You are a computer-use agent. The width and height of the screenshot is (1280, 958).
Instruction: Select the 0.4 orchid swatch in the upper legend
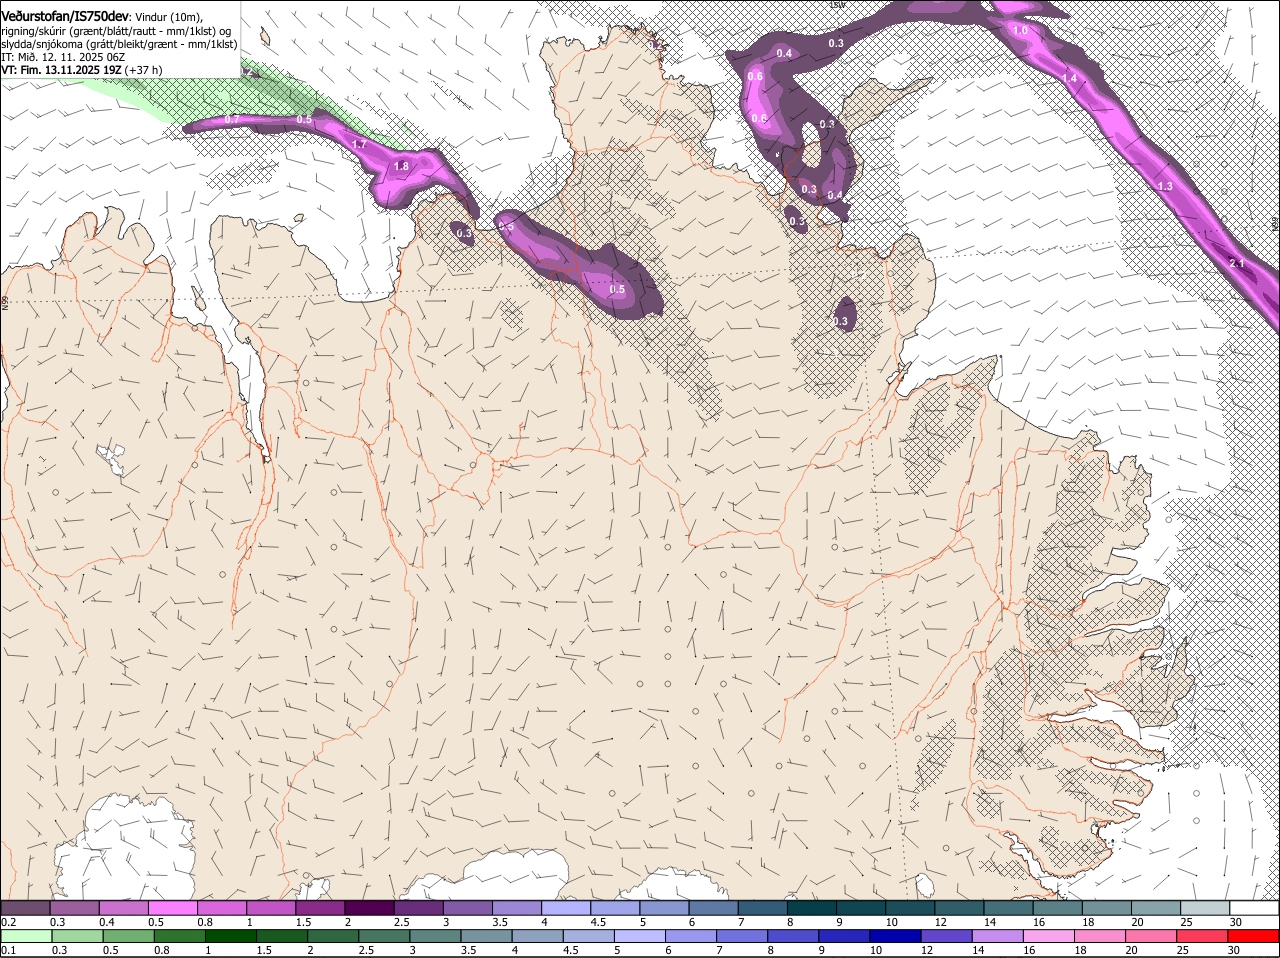point(123,908)
